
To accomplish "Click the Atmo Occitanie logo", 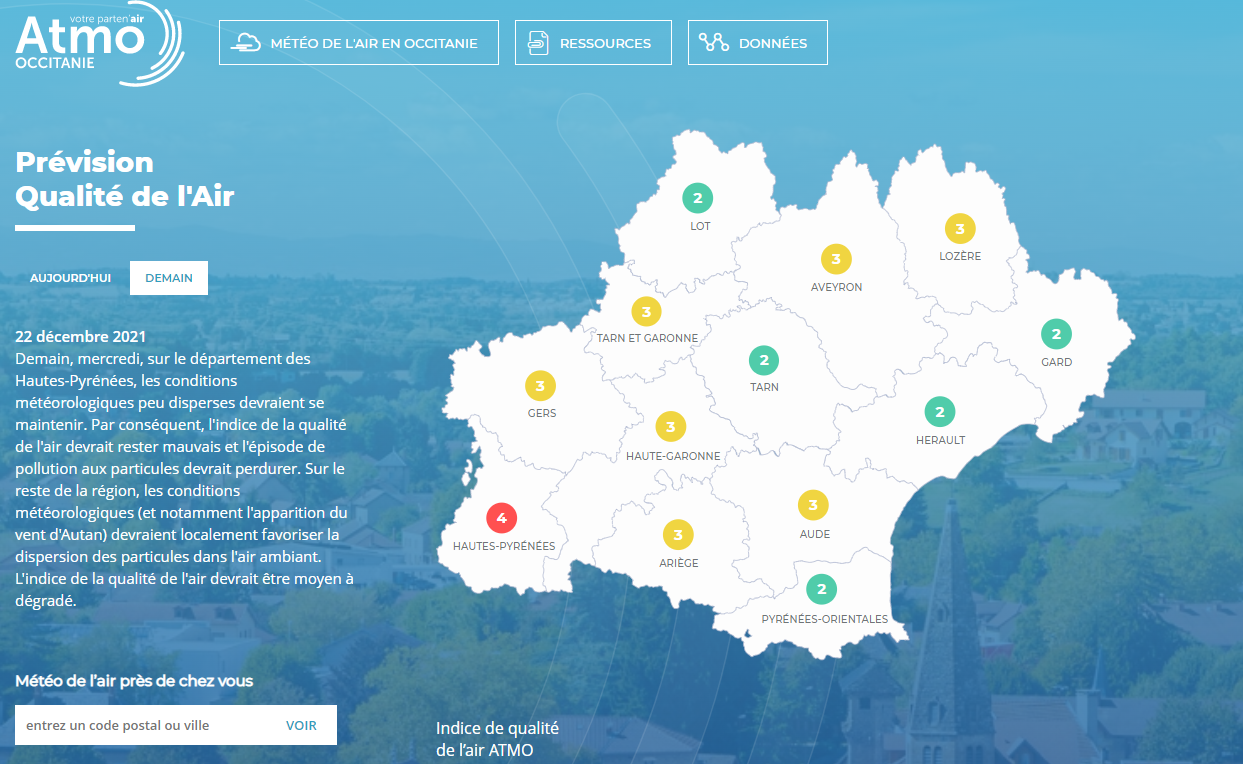I will (98, 44).
